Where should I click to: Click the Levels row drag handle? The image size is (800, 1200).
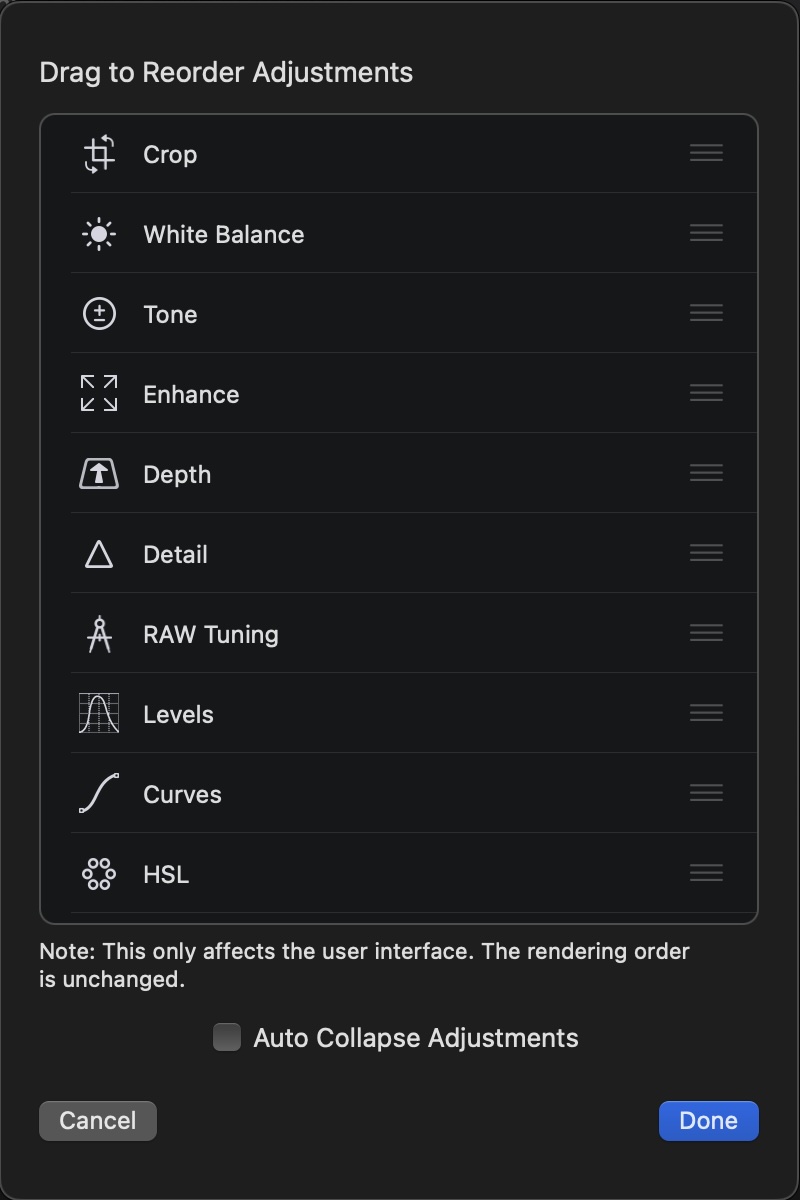pyautogui.click(x=706, y=713)
